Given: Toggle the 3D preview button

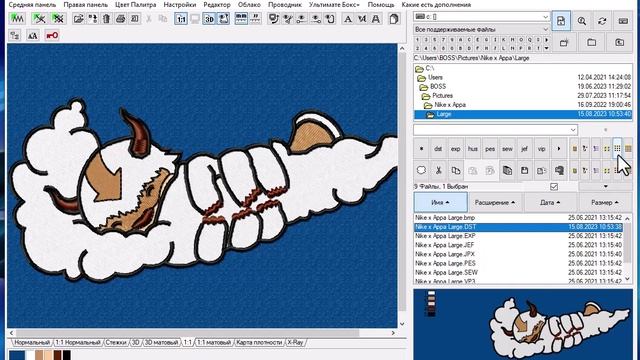Looking at the screenshot, I should 209,19.
